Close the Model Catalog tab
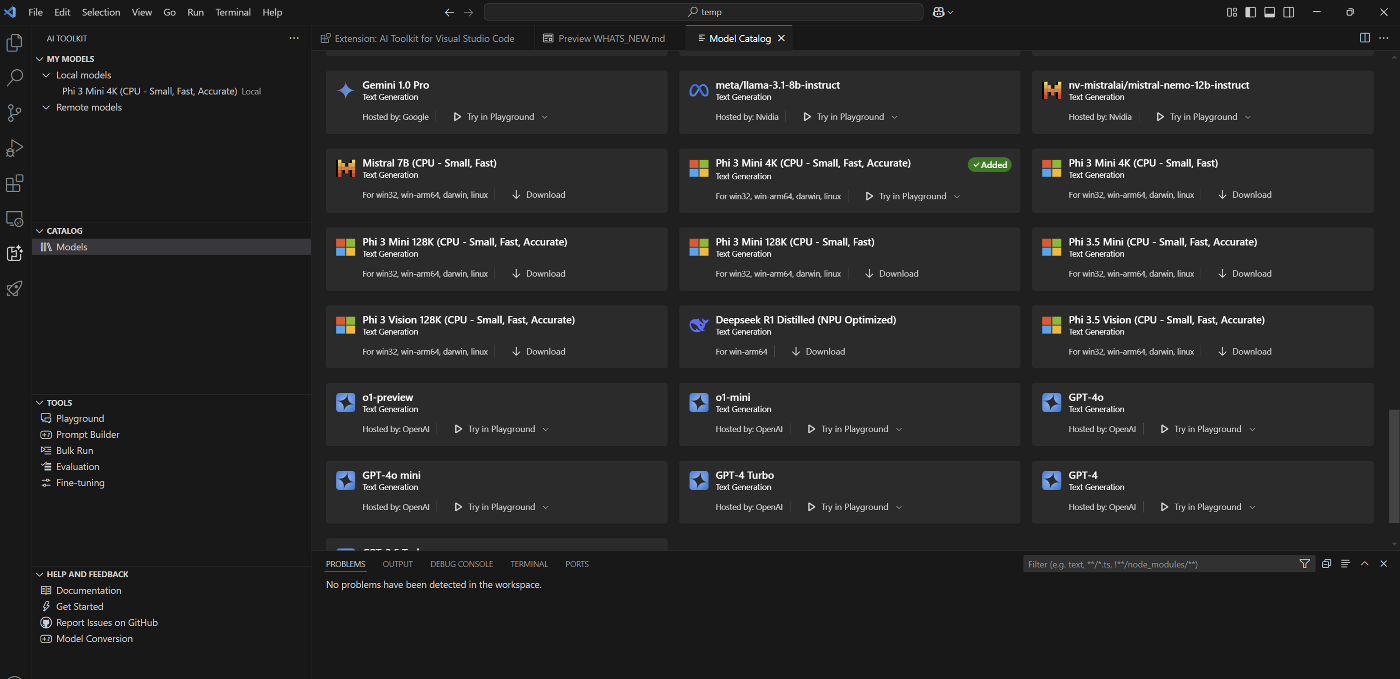The image size is (1400, 679). 781,38
